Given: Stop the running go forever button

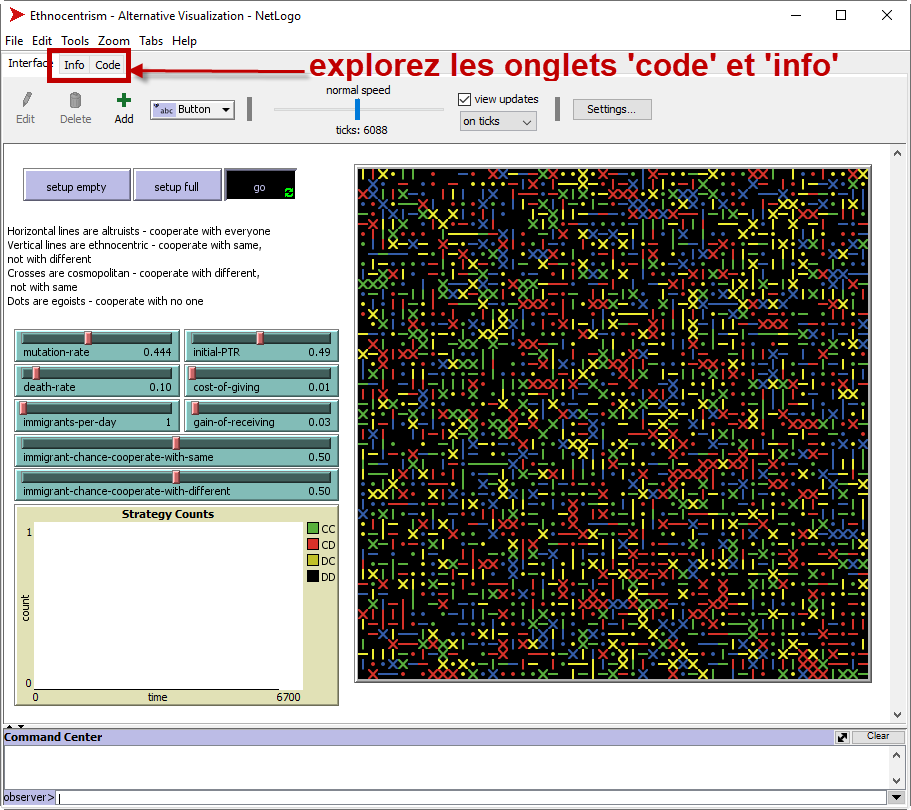Looking at the screenshot, I should pyautogui.click(x=260, y=187).
